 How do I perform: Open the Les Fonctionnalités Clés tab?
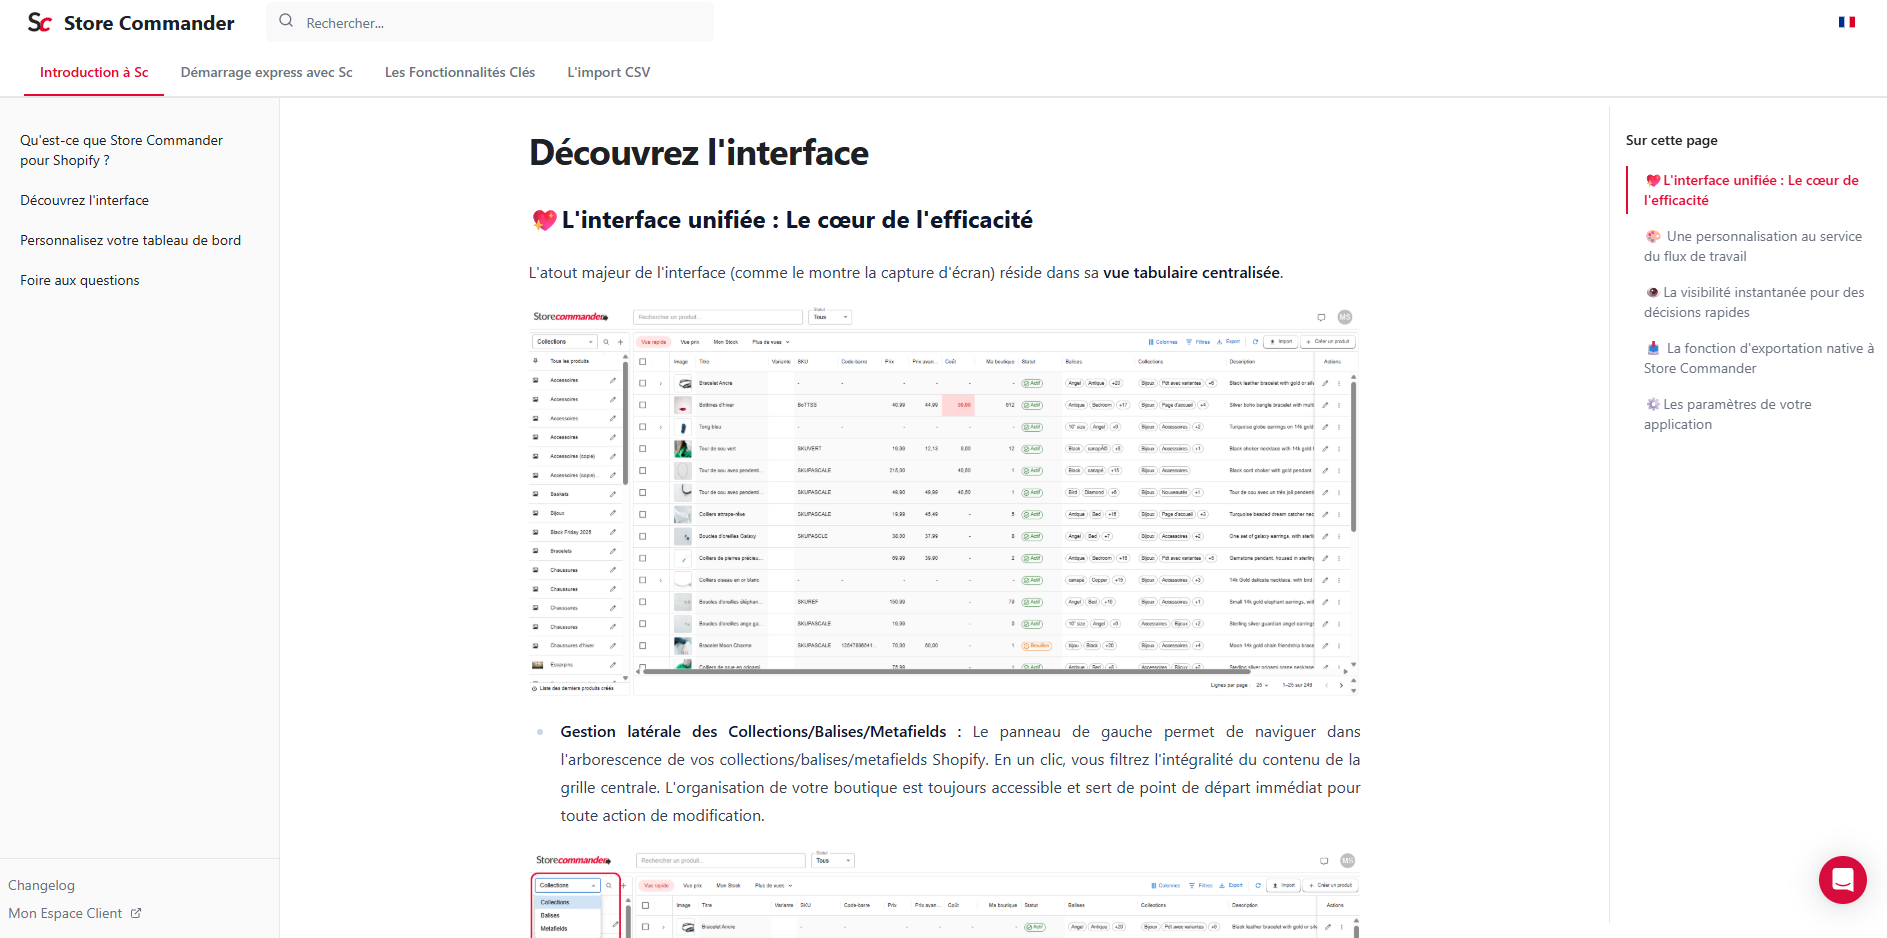tap(459, 72)
